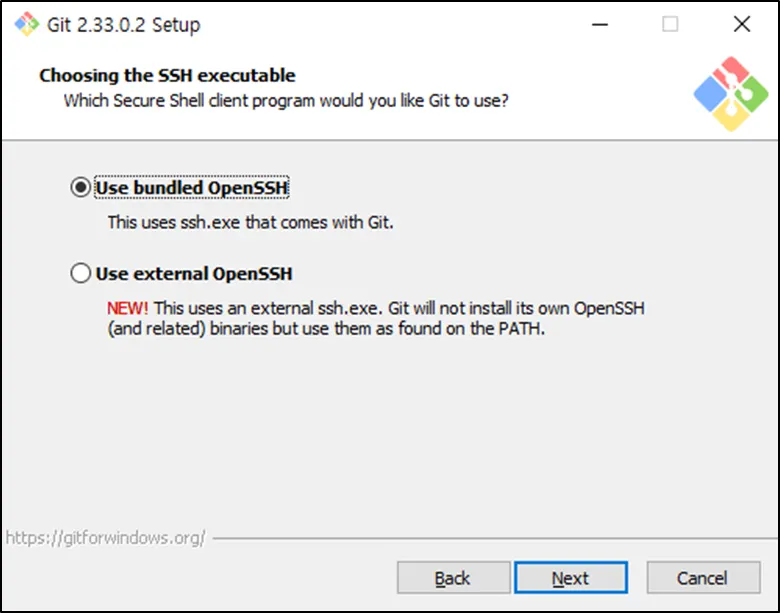This screenshot has height=613, width=780.
Task: Click the "Choosing the SSH executable" heading
Action: (x=167, y=75)
